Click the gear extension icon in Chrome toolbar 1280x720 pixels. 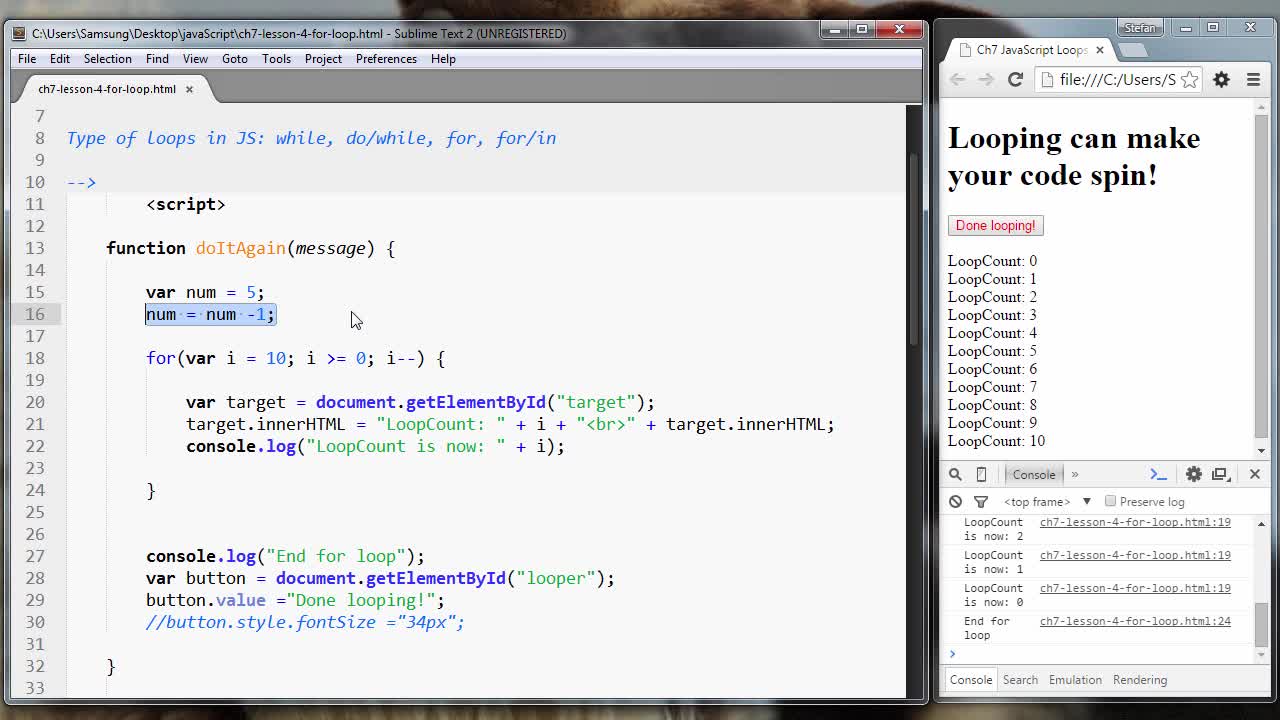pos(1221,80)
